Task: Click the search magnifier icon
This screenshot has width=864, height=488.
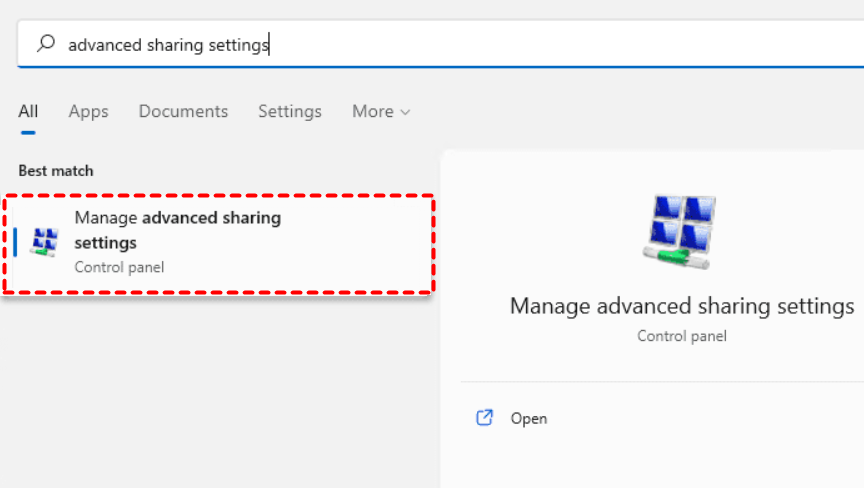Action: pyautogui.click(x=46, y=44)
